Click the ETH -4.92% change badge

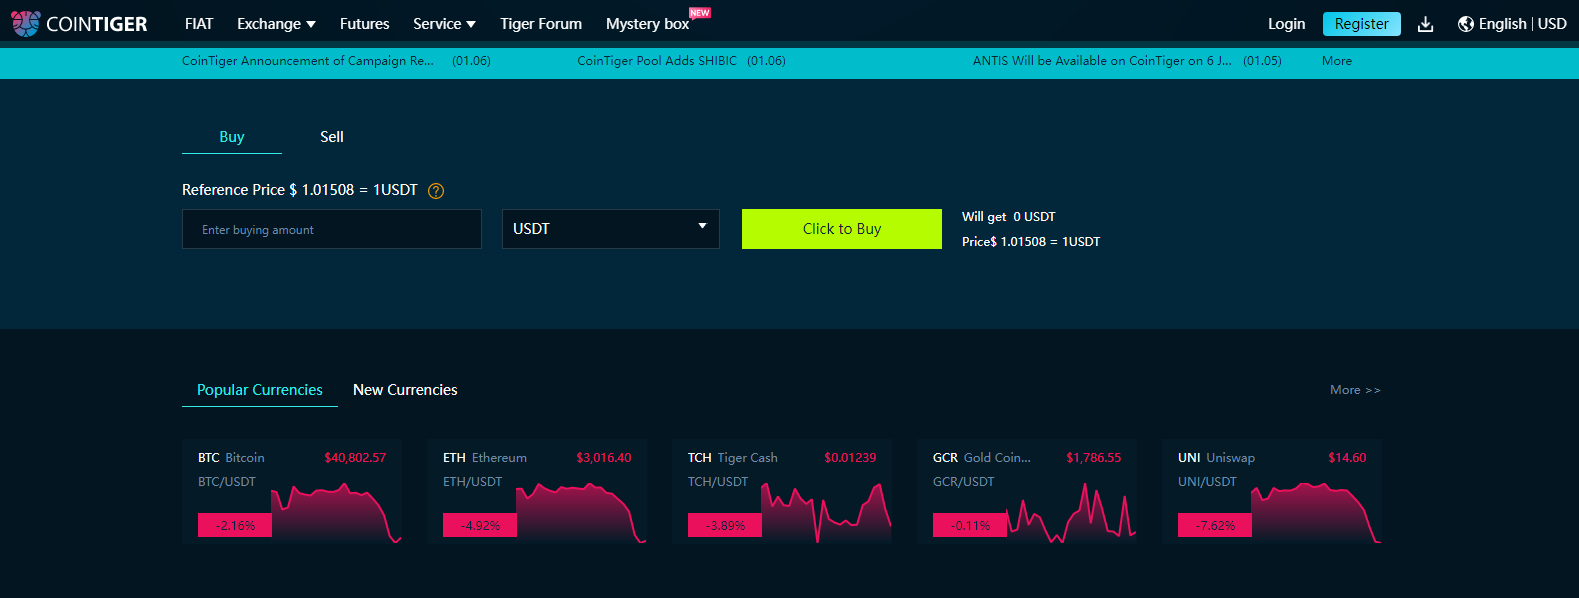[x=480, y=525]
